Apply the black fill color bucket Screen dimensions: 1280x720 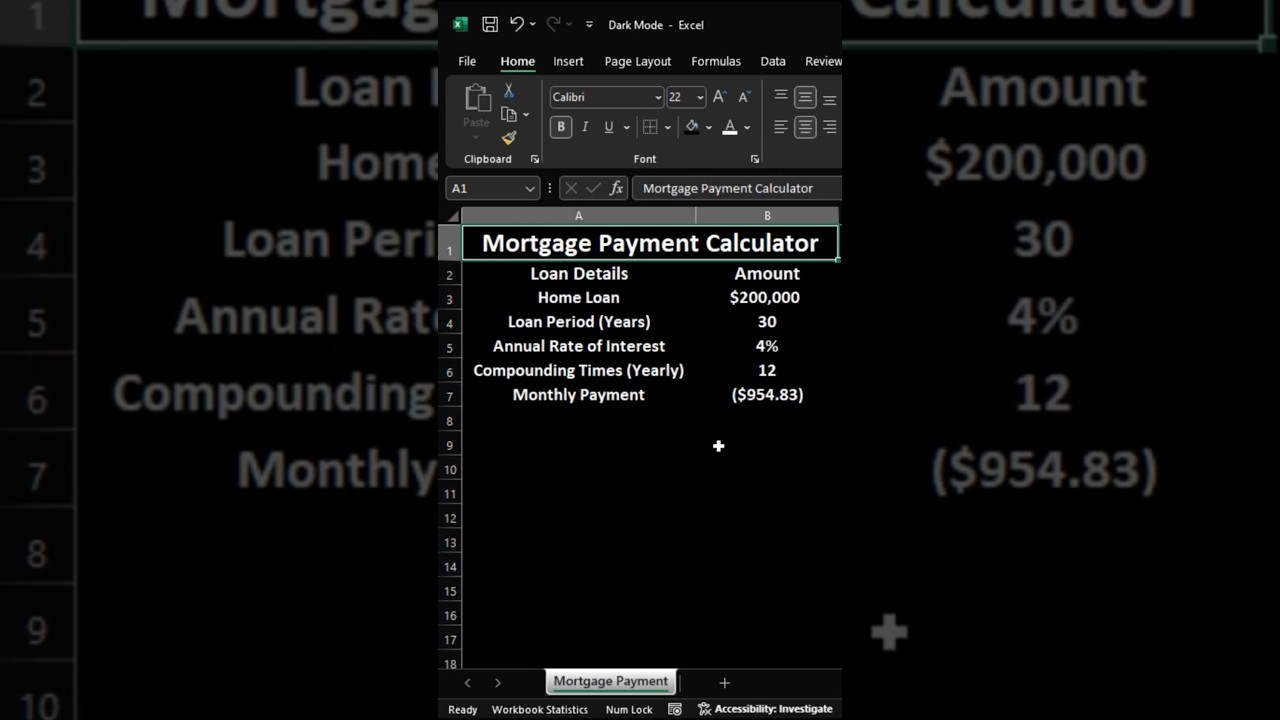click(692, 127)
